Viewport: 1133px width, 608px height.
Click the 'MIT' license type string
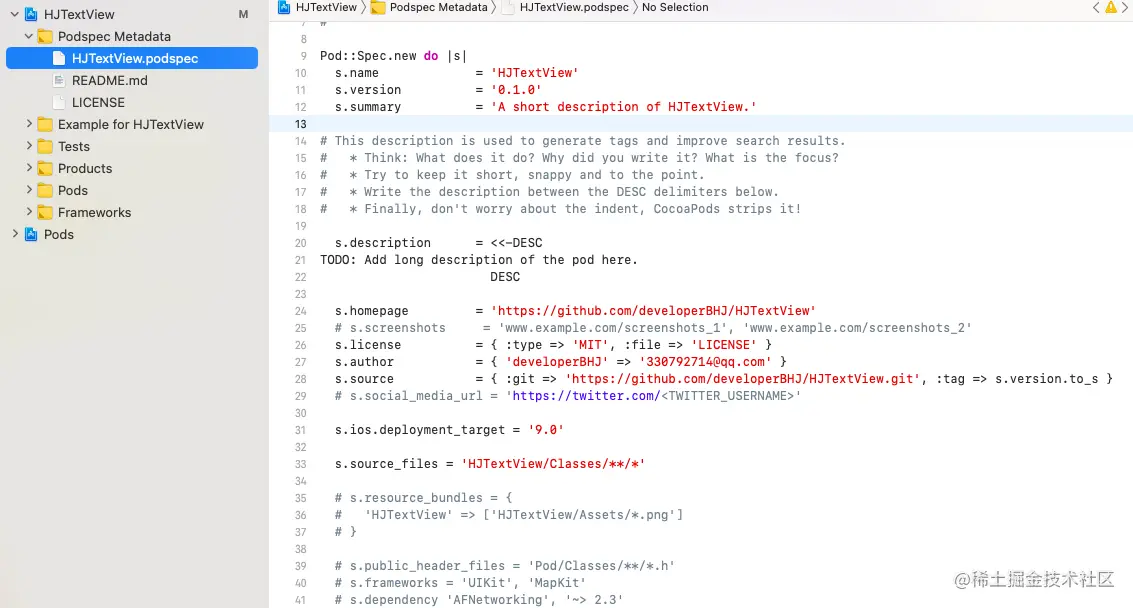(x=590, y=345)
